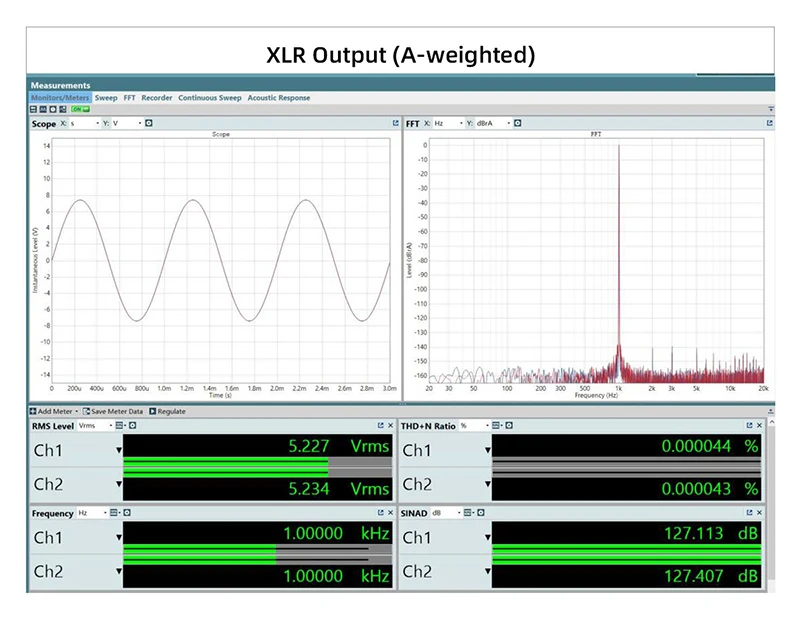Open RMS Level meter settings icon
This screenshot has height=617, width=800.
[x=132, y=426]
